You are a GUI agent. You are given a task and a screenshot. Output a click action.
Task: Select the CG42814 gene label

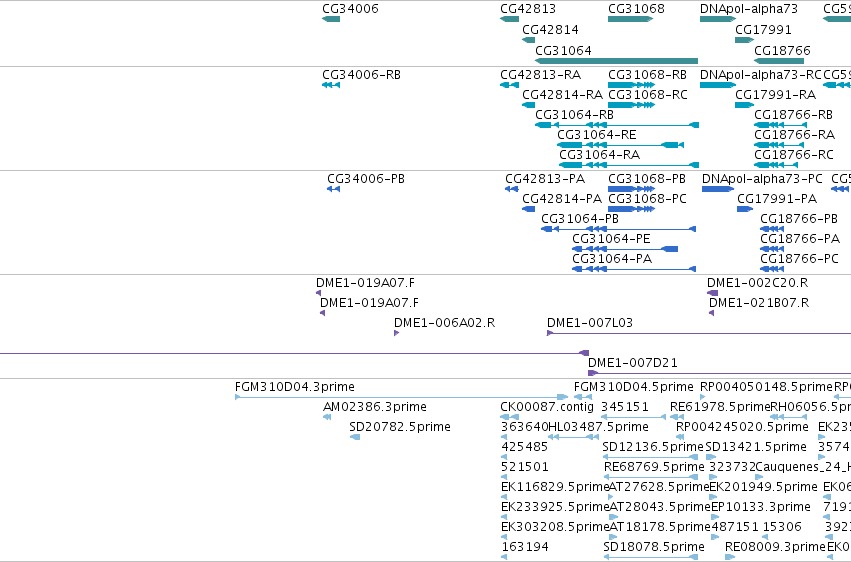550,29
